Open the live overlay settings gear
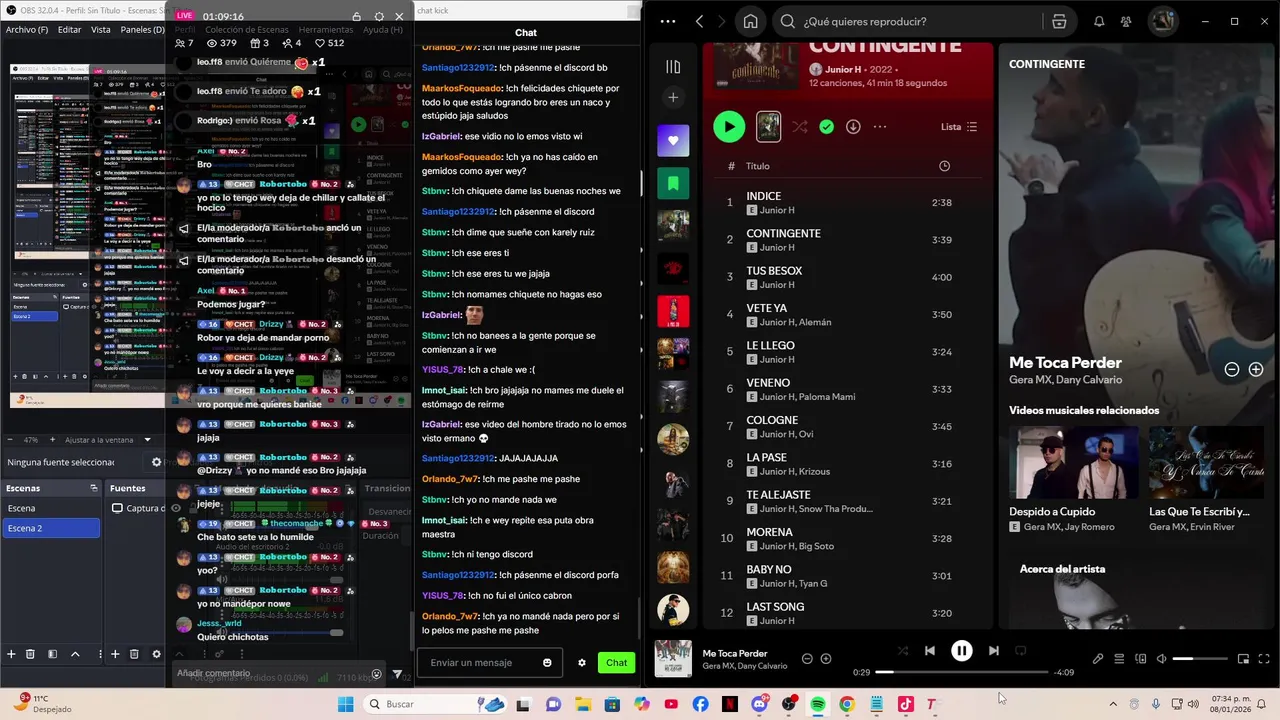This screenshot has width=1280, height=720. tap(379, 17)
